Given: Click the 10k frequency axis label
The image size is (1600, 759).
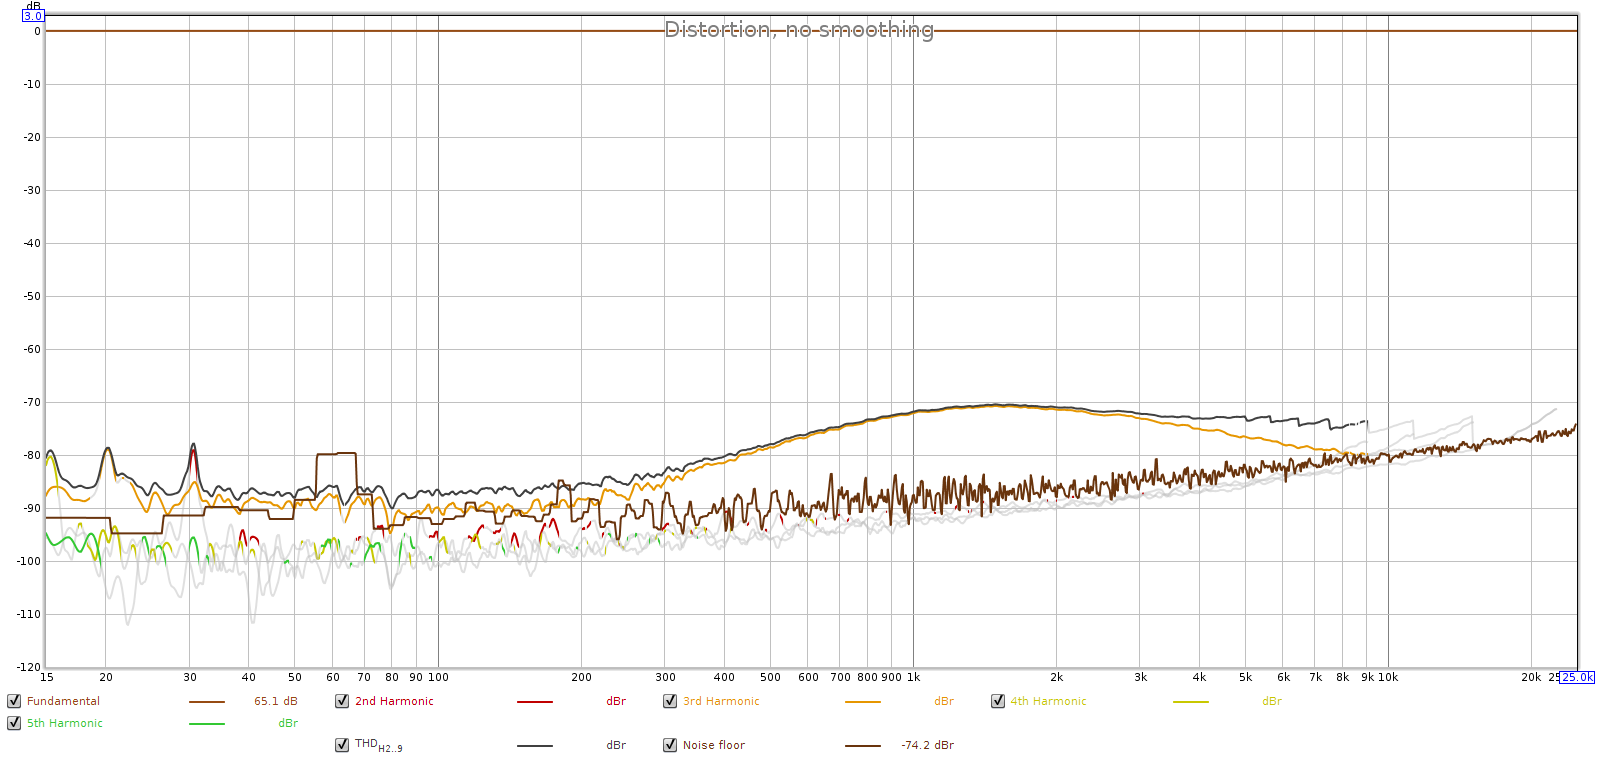Looking at the screenshot, I should click(1388, 677).
